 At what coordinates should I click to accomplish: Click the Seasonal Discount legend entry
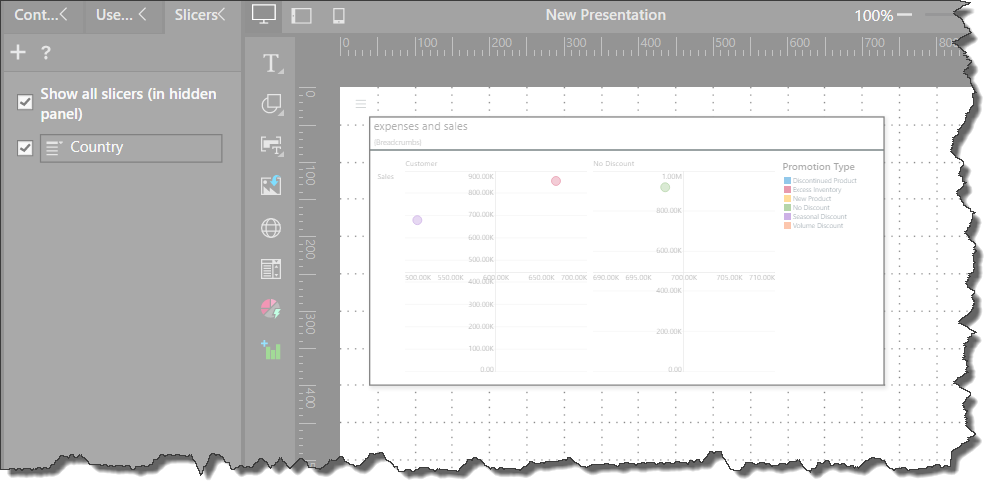coord(815,217)
